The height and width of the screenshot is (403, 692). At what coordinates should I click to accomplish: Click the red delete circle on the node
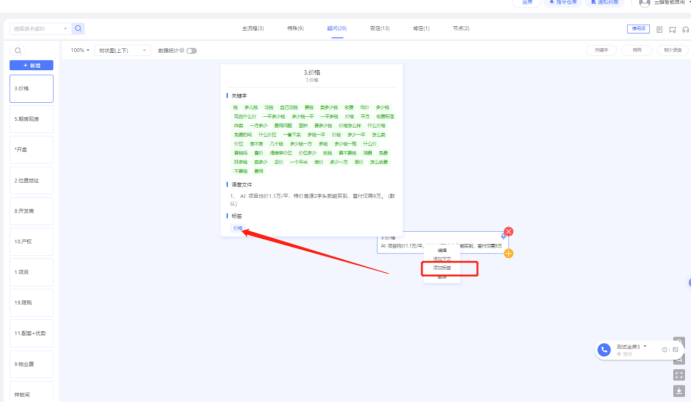508,232
